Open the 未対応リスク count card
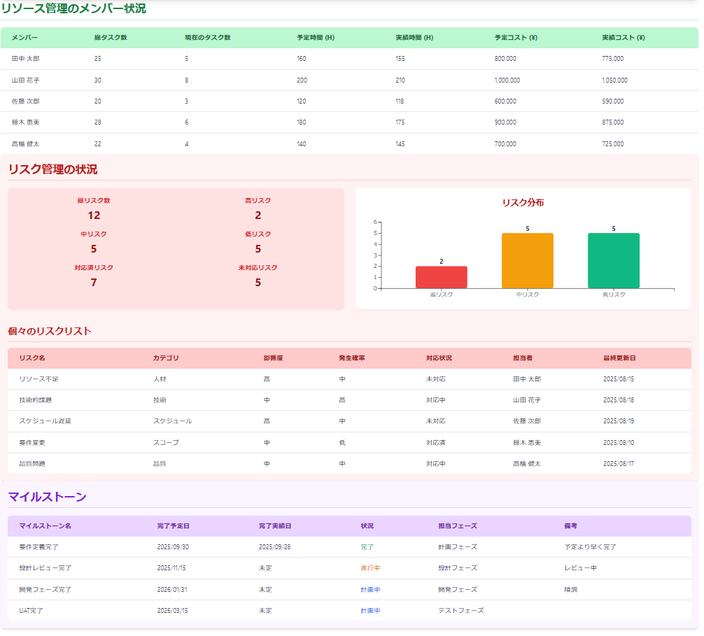Viewport: 704px width, 636px height. point(258,276)
